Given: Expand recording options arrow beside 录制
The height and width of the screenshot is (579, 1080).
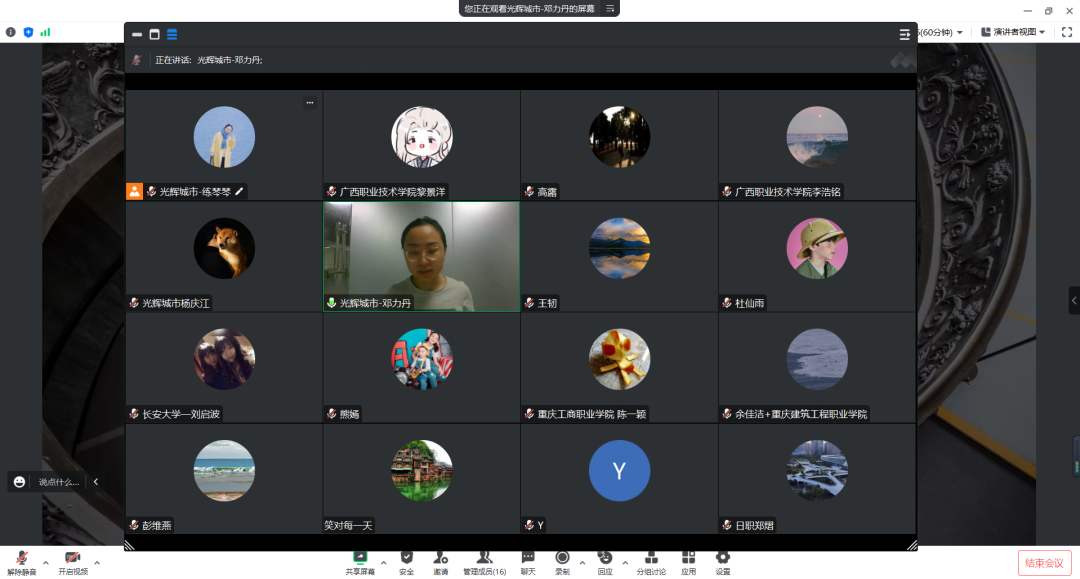Looking at the screenshot, I should pos(582,562).
